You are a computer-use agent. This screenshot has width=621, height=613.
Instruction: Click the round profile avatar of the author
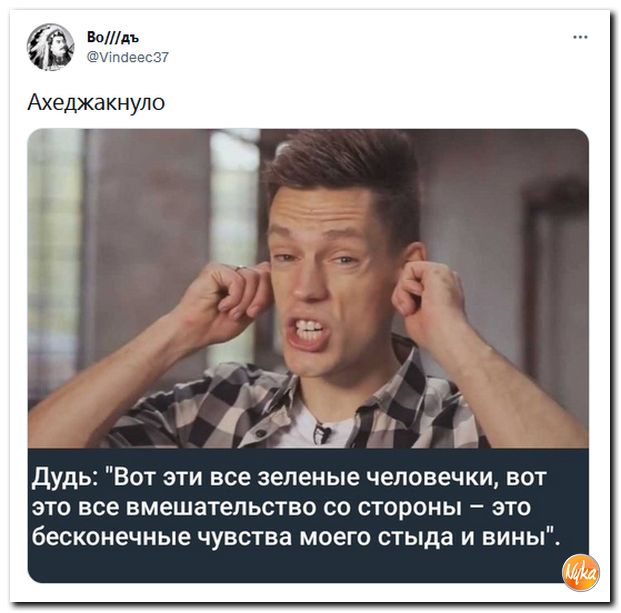tap(51, 47)
